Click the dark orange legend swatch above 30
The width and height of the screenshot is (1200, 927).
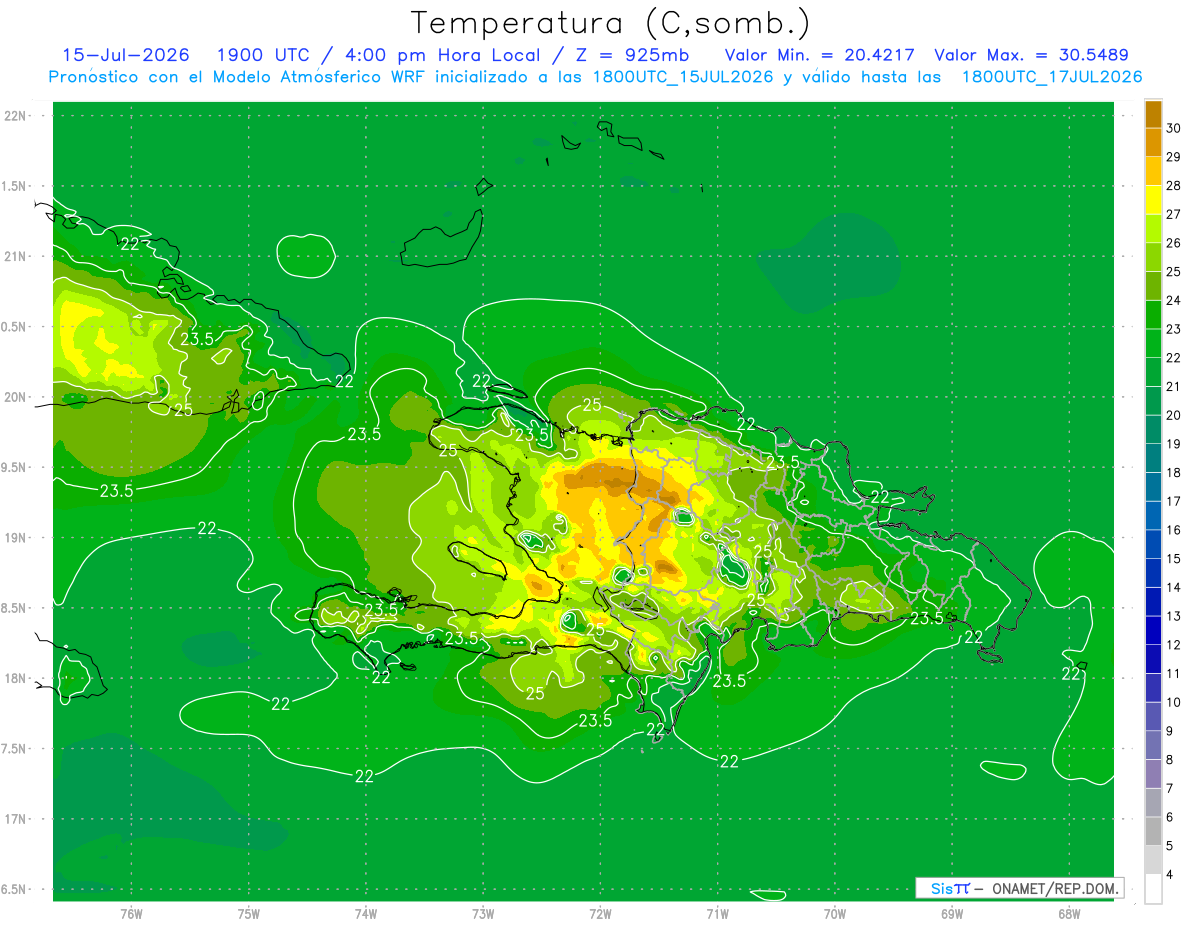pyautogui.click(x=1153, y=114)
